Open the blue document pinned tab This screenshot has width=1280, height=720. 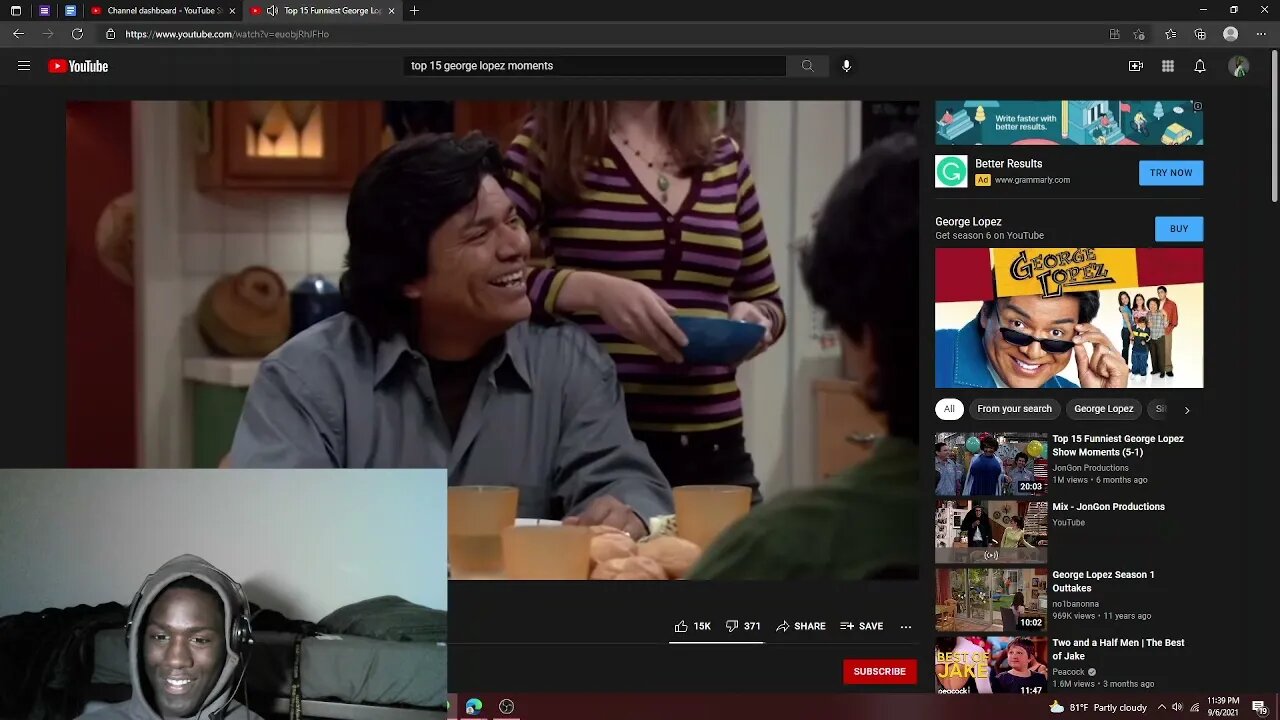tap(70, 10)
